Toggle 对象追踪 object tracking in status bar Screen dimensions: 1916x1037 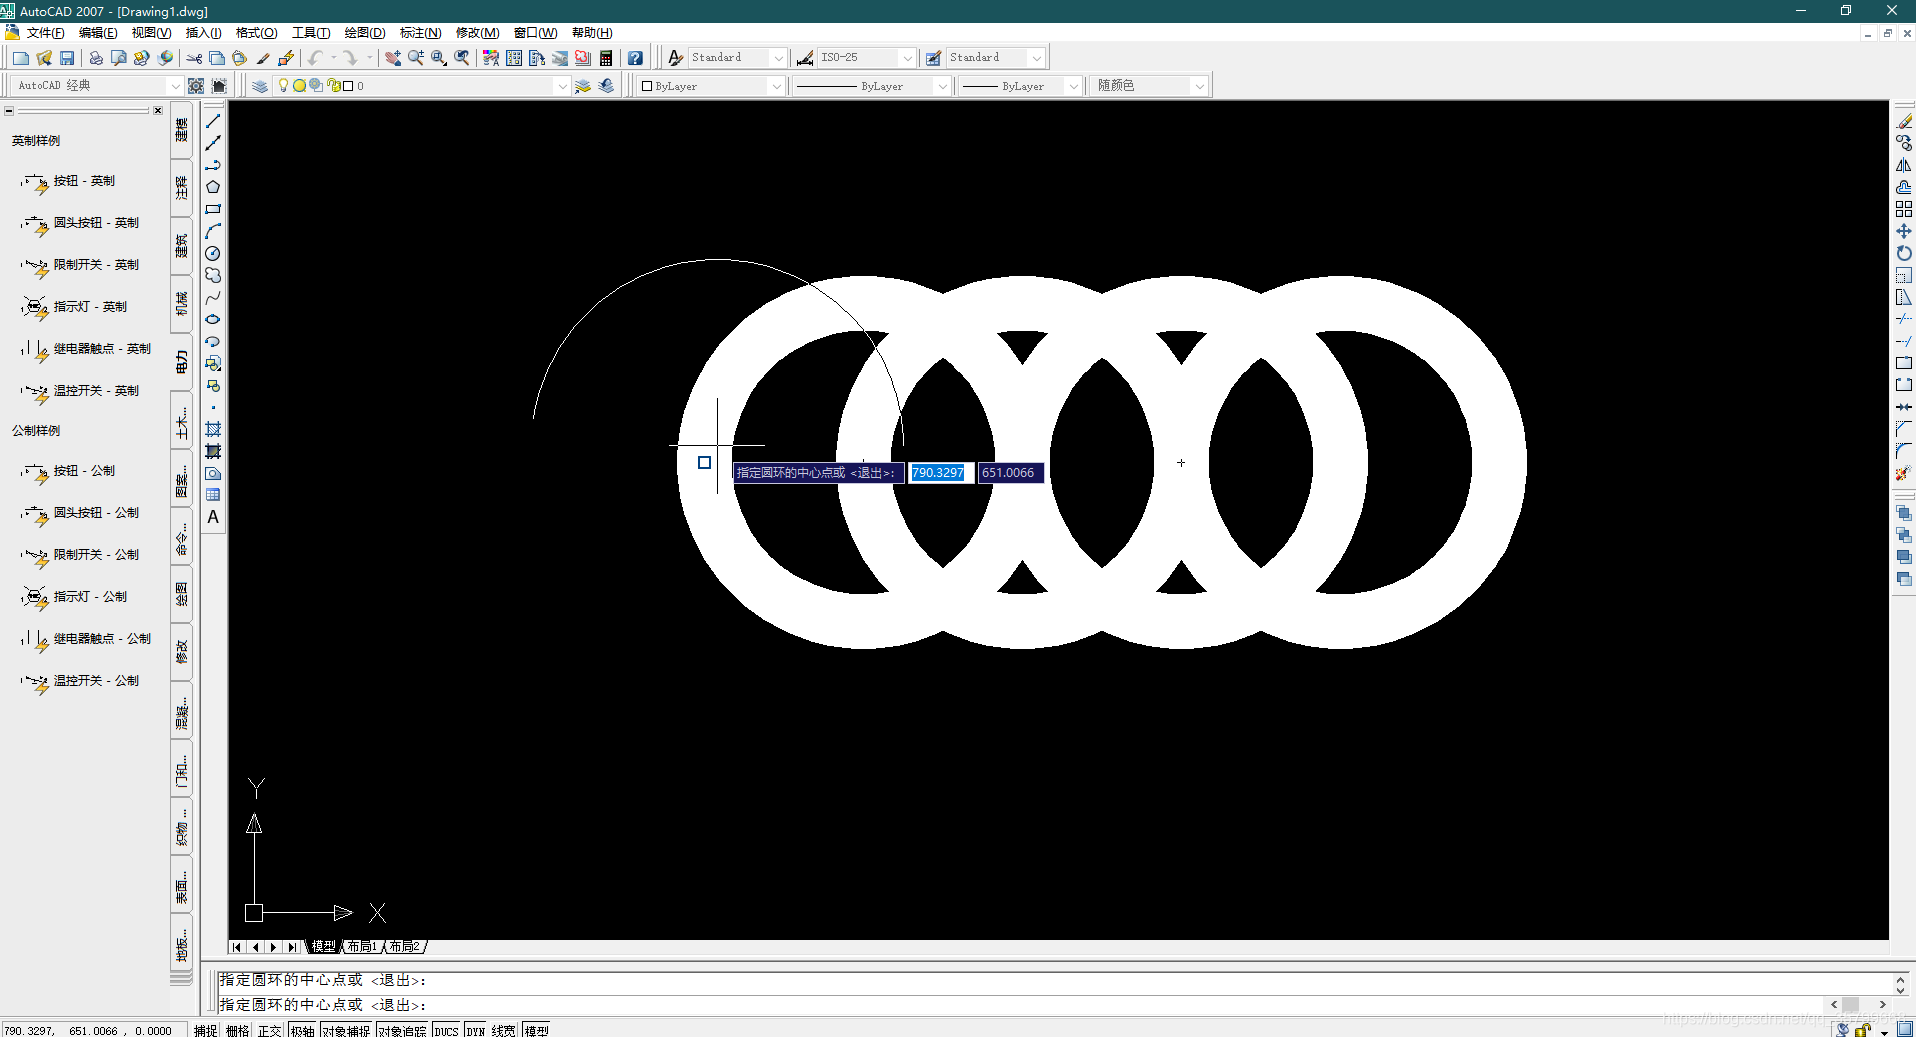click(403, 1030)
